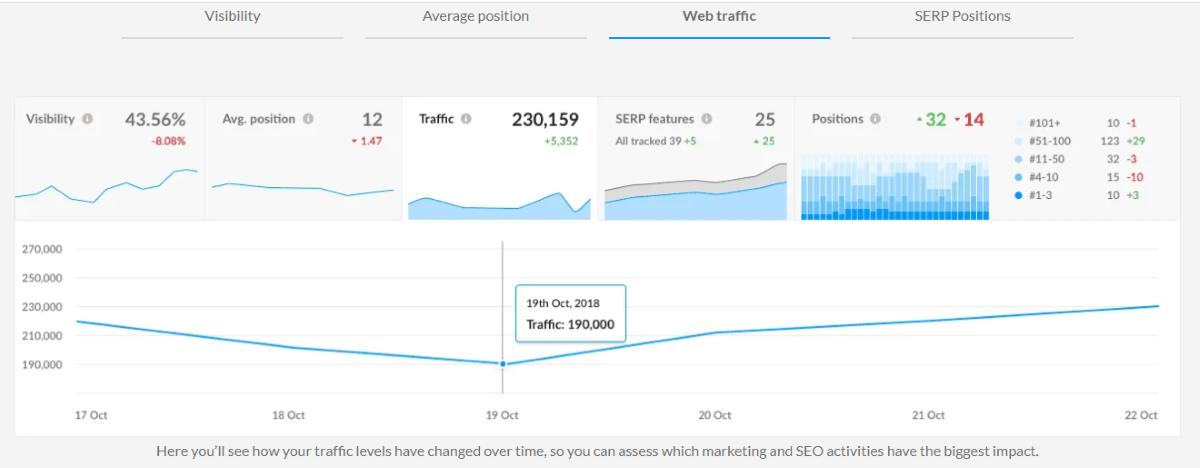The width and height of the screenshot is (1200, 468).
Task: Click the 210,000 y-axis label
Action: tap(42, 336)
